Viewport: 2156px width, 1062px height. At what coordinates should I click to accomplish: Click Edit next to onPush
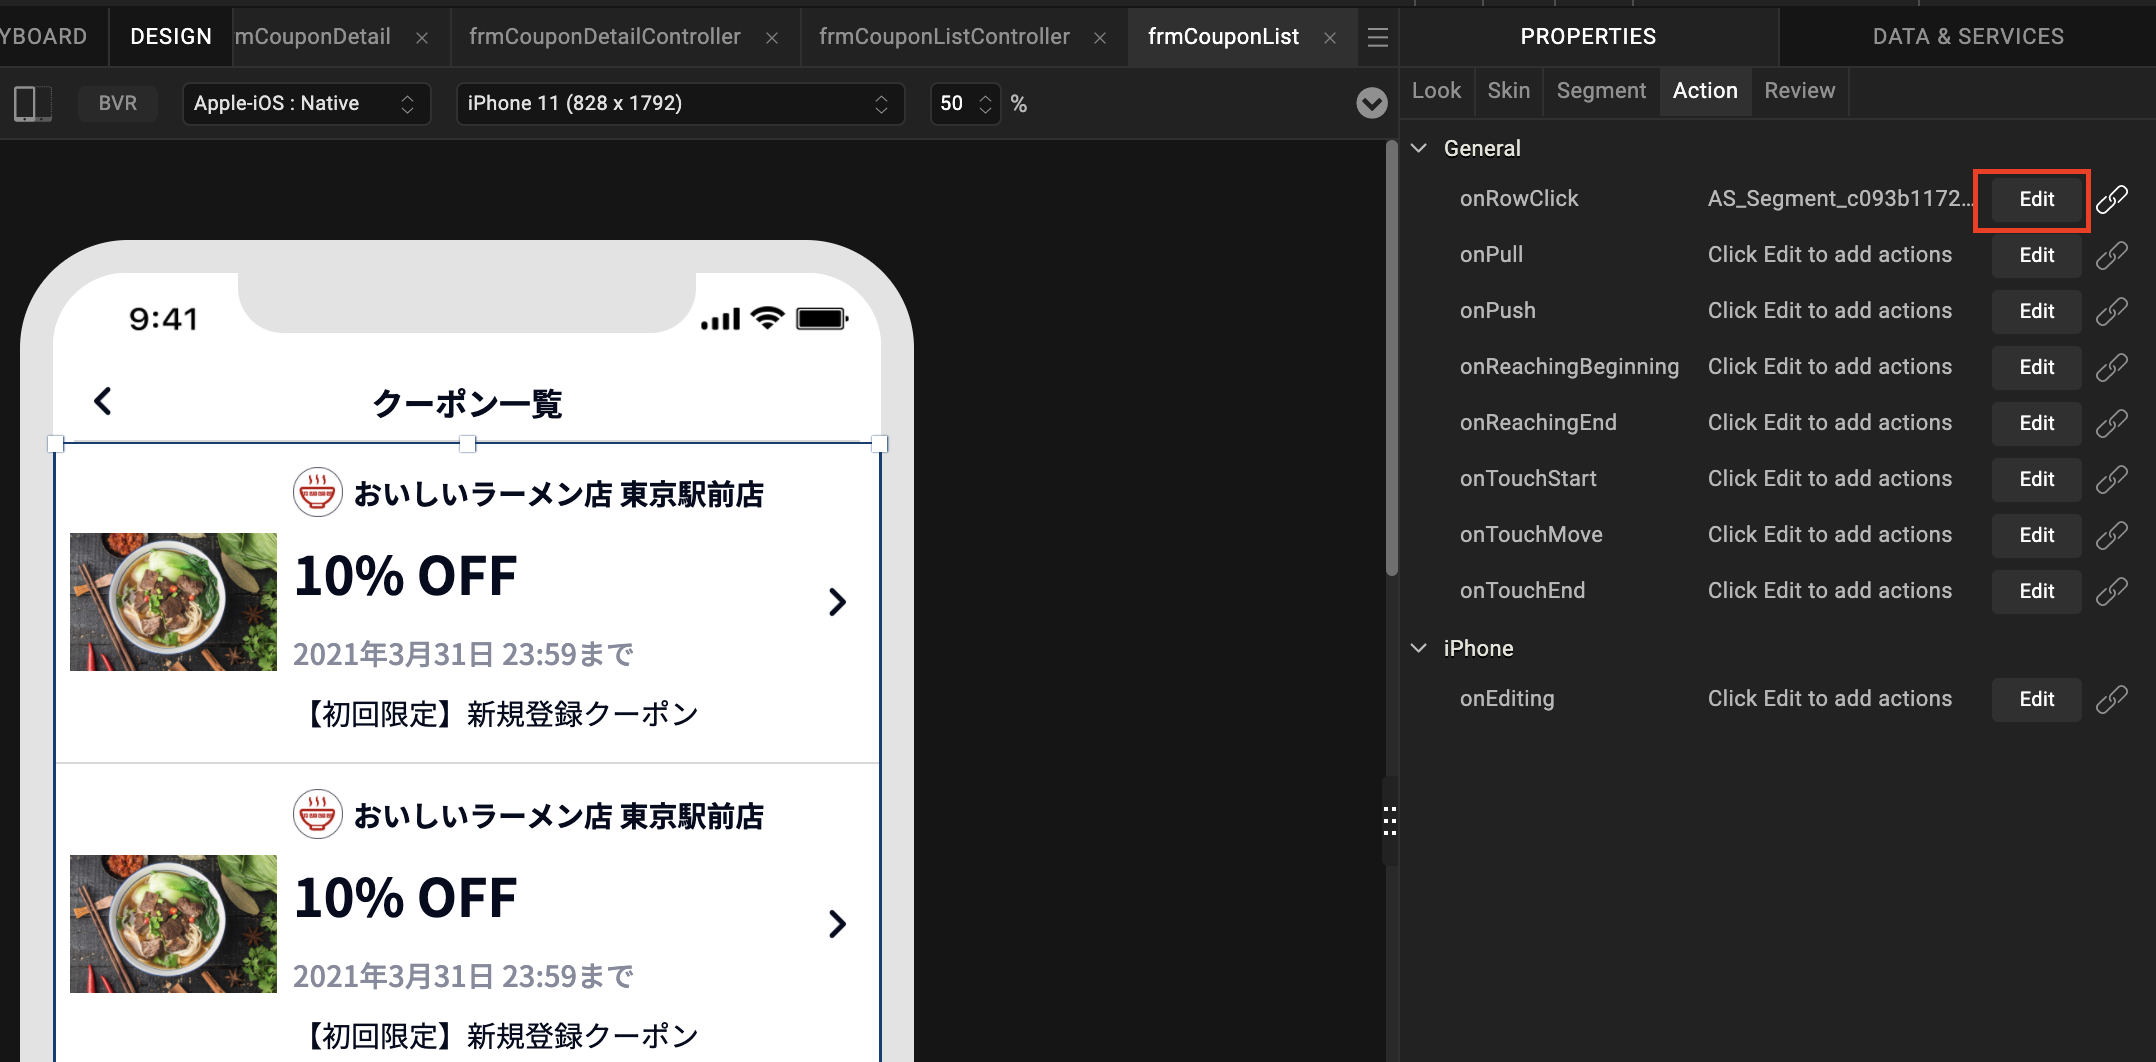point(2035,311)
